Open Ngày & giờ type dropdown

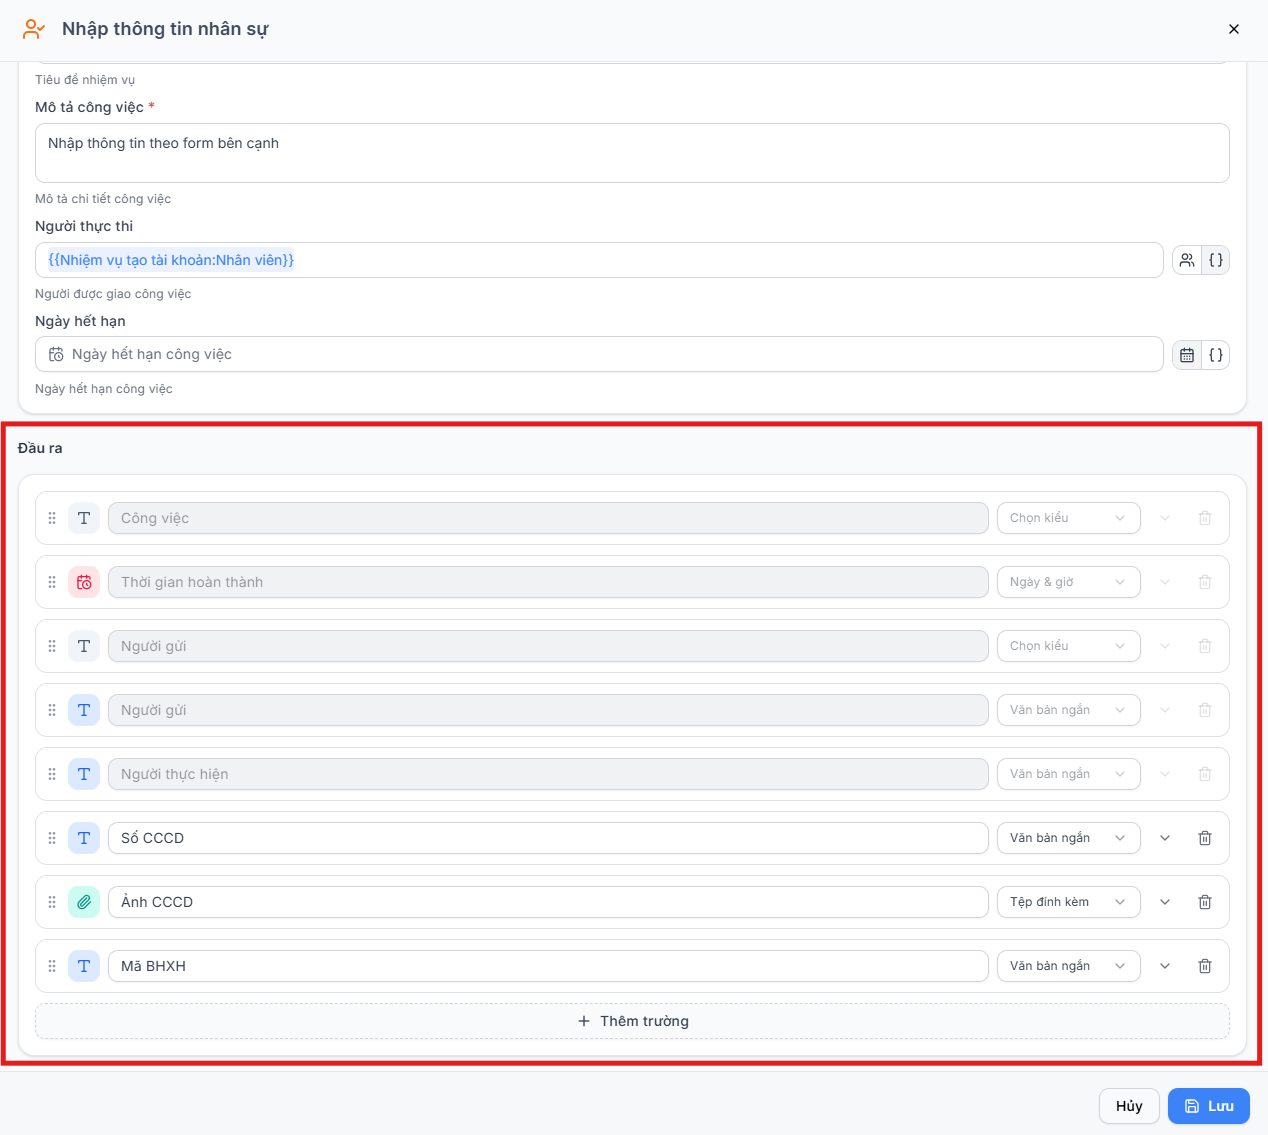pyautogui.click(x=1068, y=582)
